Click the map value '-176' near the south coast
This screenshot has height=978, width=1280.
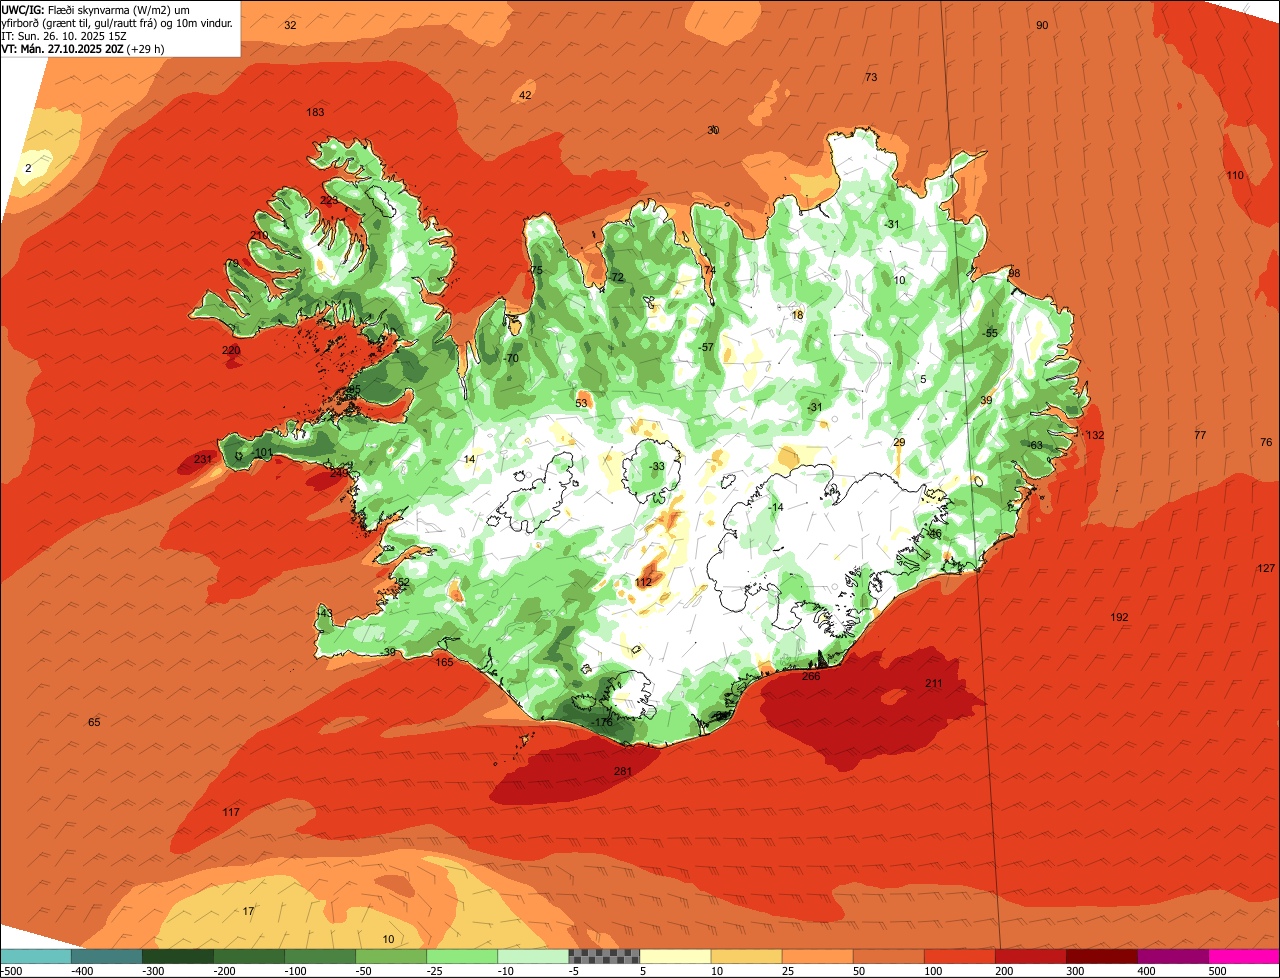point(601,722)
